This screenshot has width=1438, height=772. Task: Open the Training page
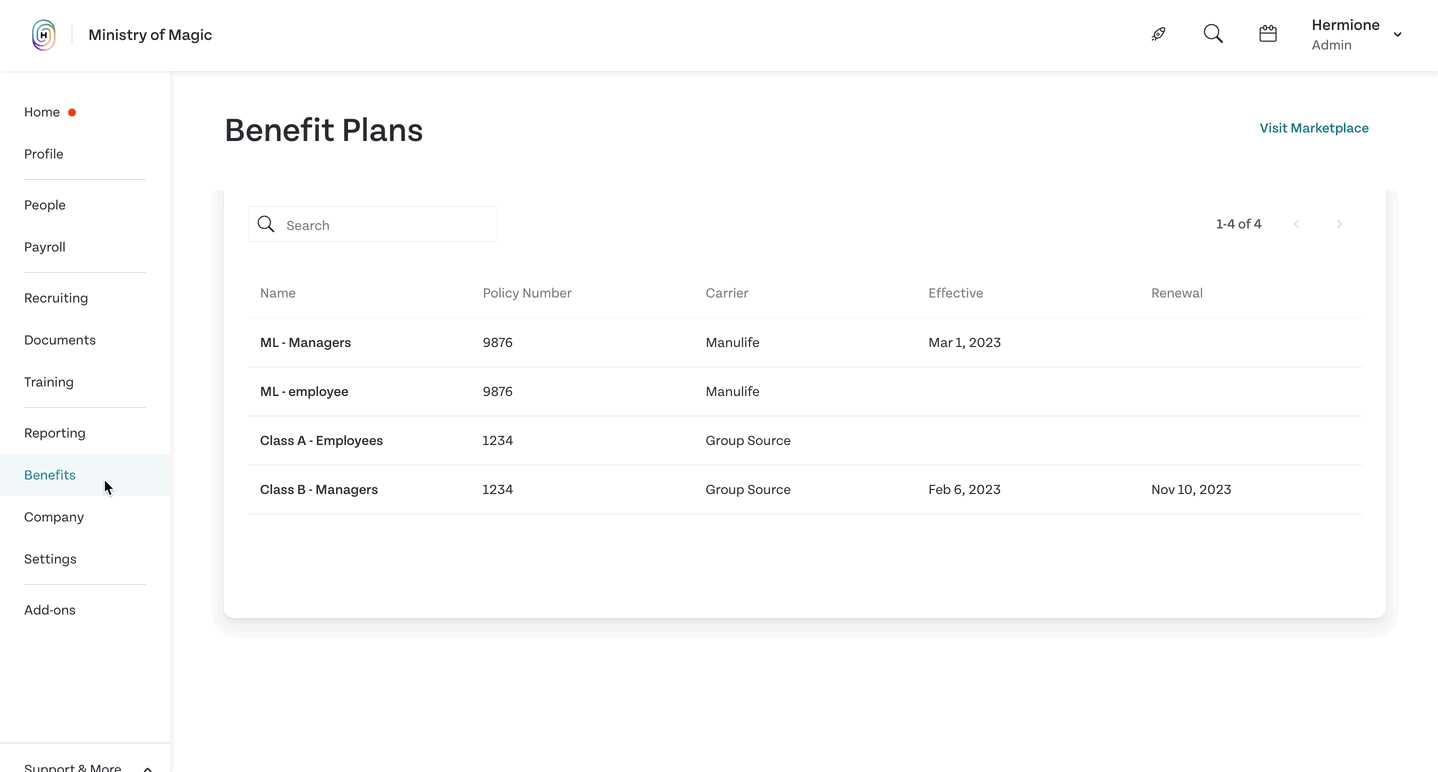(x=48, y=381)
